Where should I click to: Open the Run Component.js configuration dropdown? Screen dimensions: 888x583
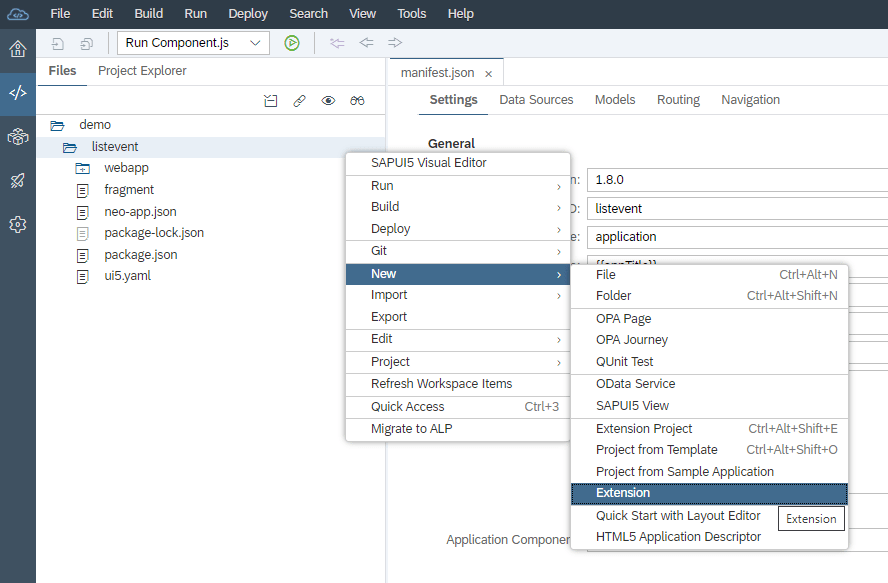click(x=191, y=43)
